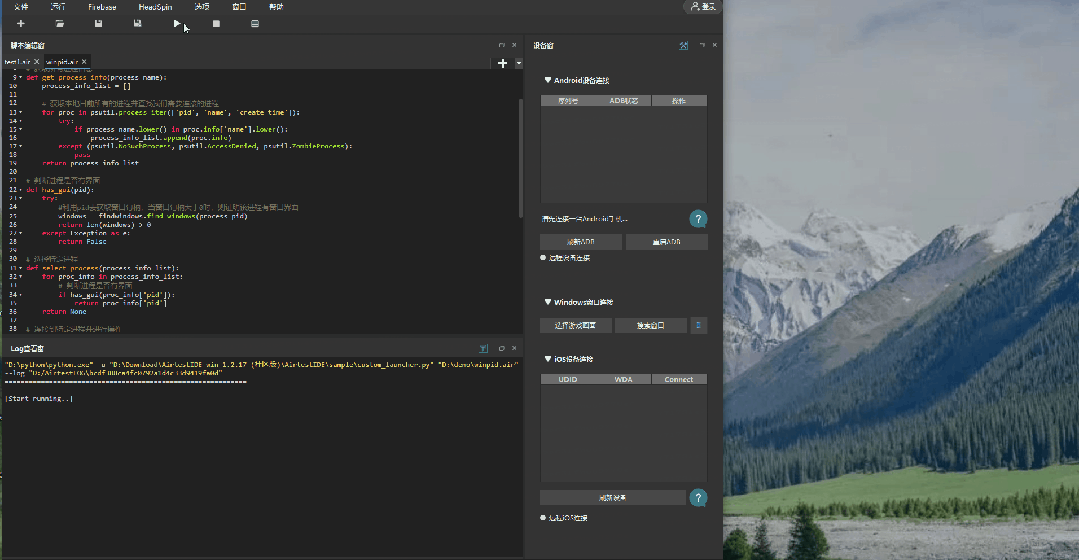Open the iOS connection help question icon
The width and height of the screenshot is (1079, 560).
[698, 497]
